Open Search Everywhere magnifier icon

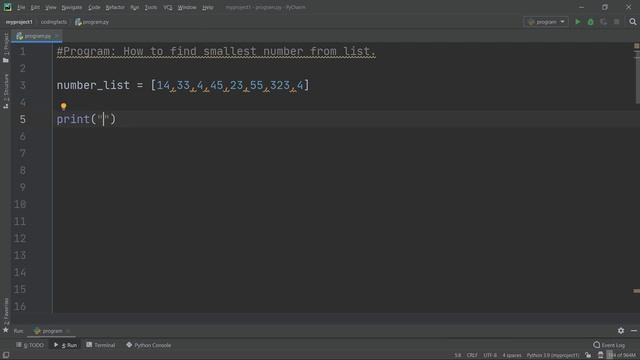633,22
